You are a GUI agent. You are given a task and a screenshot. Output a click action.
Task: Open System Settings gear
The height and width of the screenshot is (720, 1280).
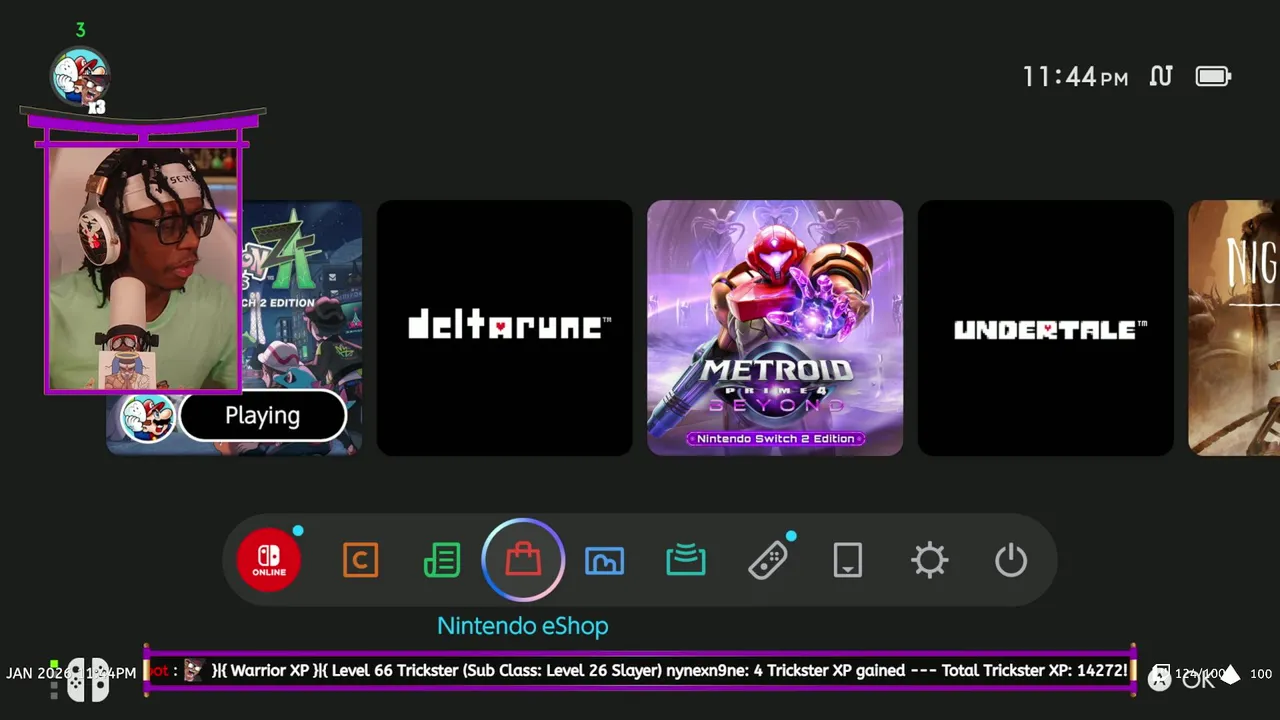pyautogui.click(x=930, y=560)
